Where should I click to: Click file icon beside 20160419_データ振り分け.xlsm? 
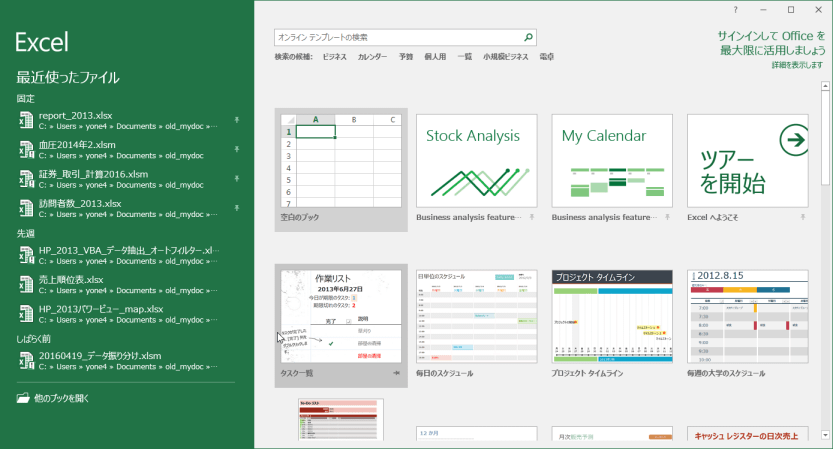25,360
